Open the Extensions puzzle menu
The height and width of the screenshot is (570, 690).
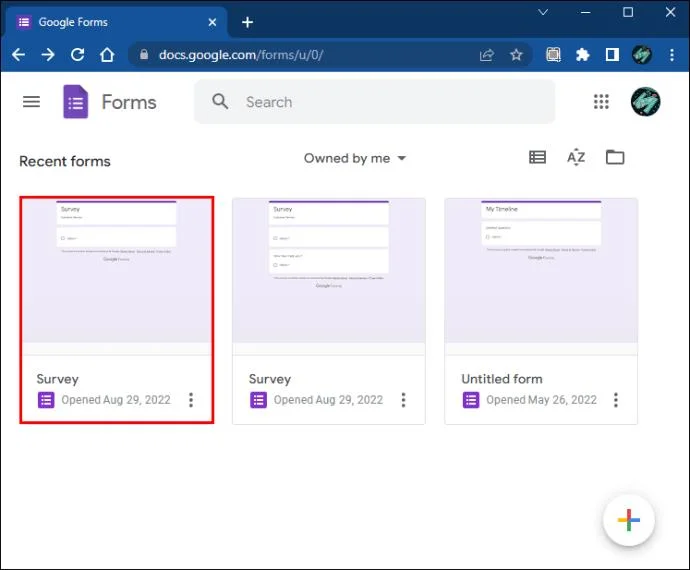(x=583, y=55)
